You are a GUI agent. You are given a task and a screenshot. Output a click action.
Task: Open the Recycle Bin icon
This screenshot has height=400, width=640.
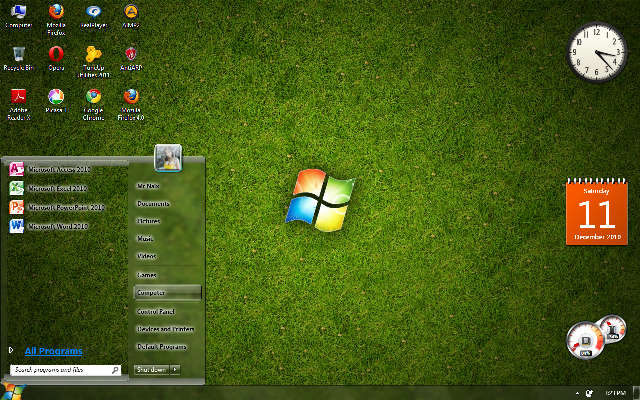(x=18, y=58)
